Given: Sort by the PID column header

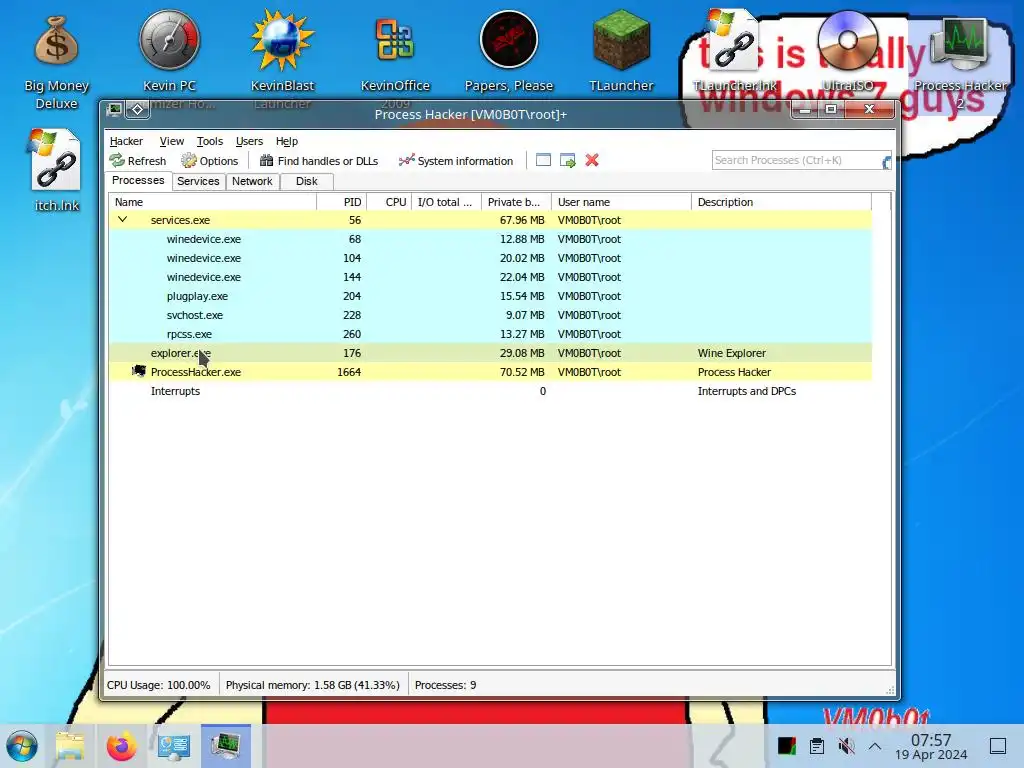Looking at the screenshot, I should (342, 202).
